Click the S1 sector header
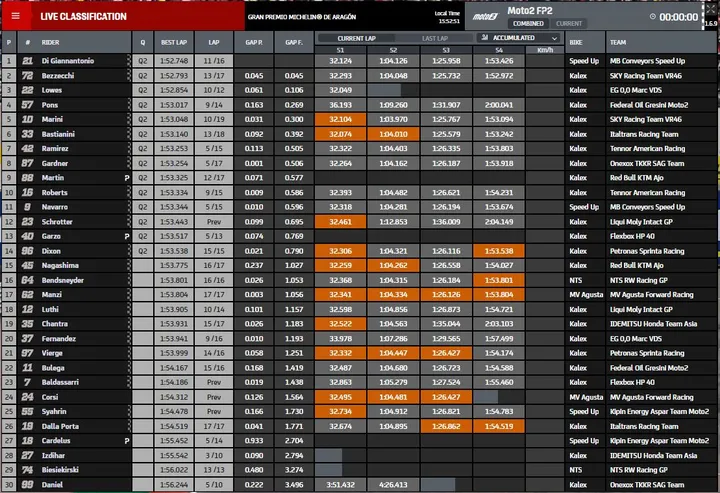The image size is (720, 493). (x=340, y=50)
